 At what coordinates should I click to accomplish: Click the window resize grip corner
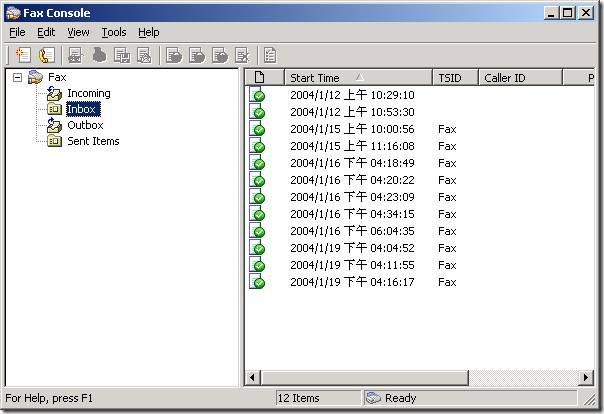pyautogui.click(x=589, y=400)
